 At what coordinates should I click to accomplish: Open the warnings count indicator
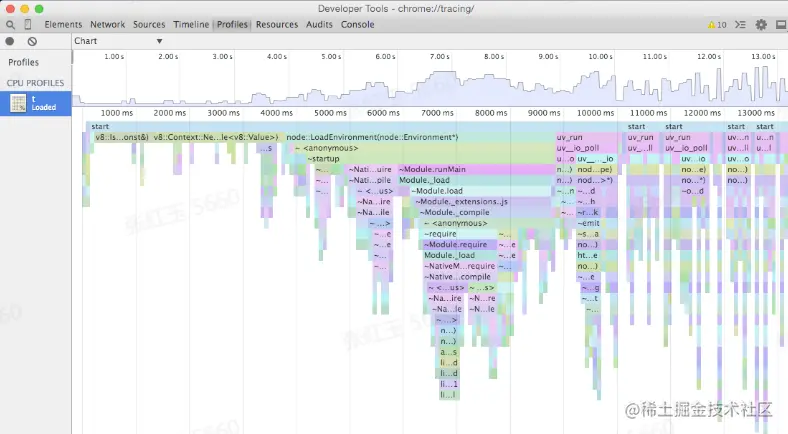(x=717, y=25)
